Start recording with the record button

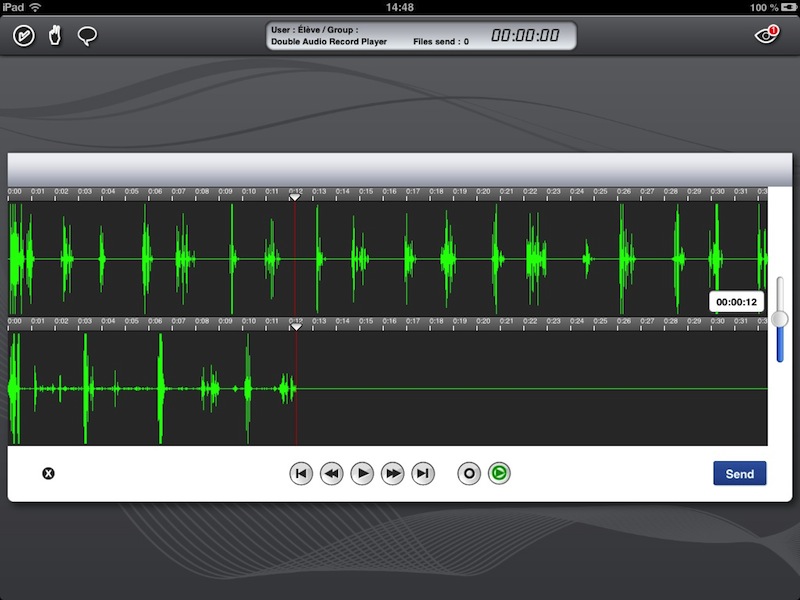click(x=469, y=473)
